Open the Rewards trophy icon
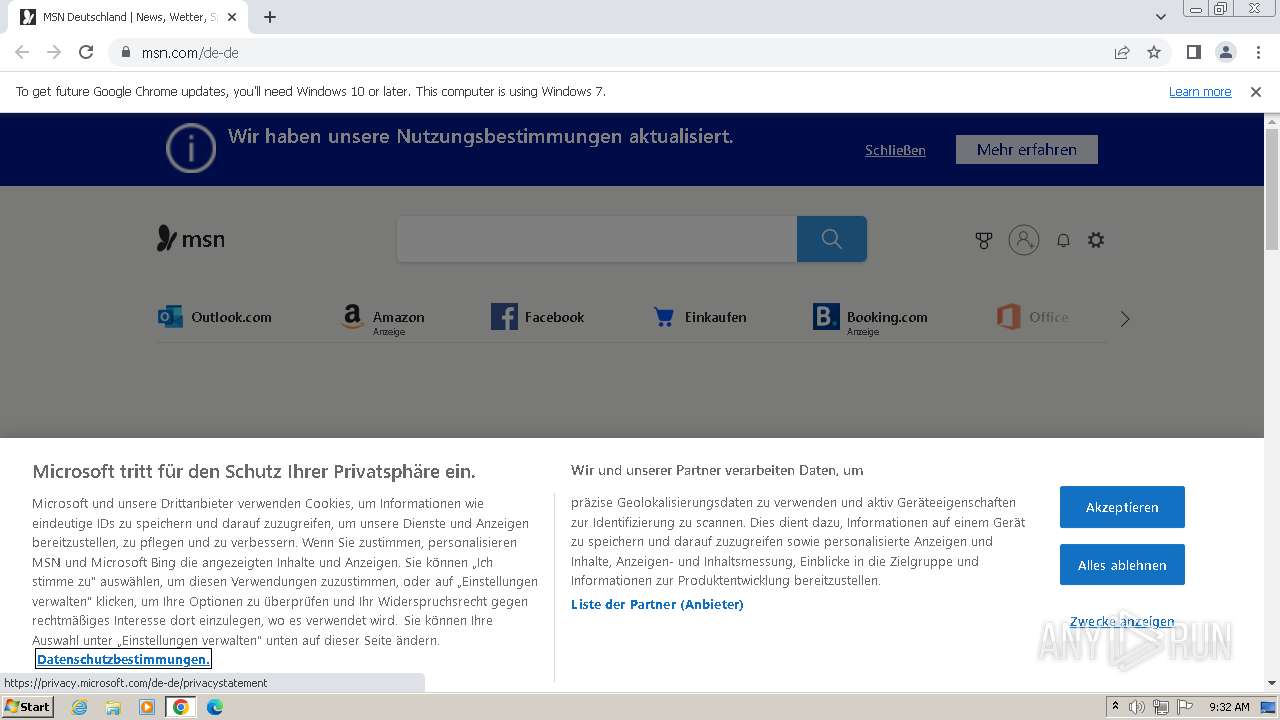This screenshot has height=720, width=1280. pos(984,240)
